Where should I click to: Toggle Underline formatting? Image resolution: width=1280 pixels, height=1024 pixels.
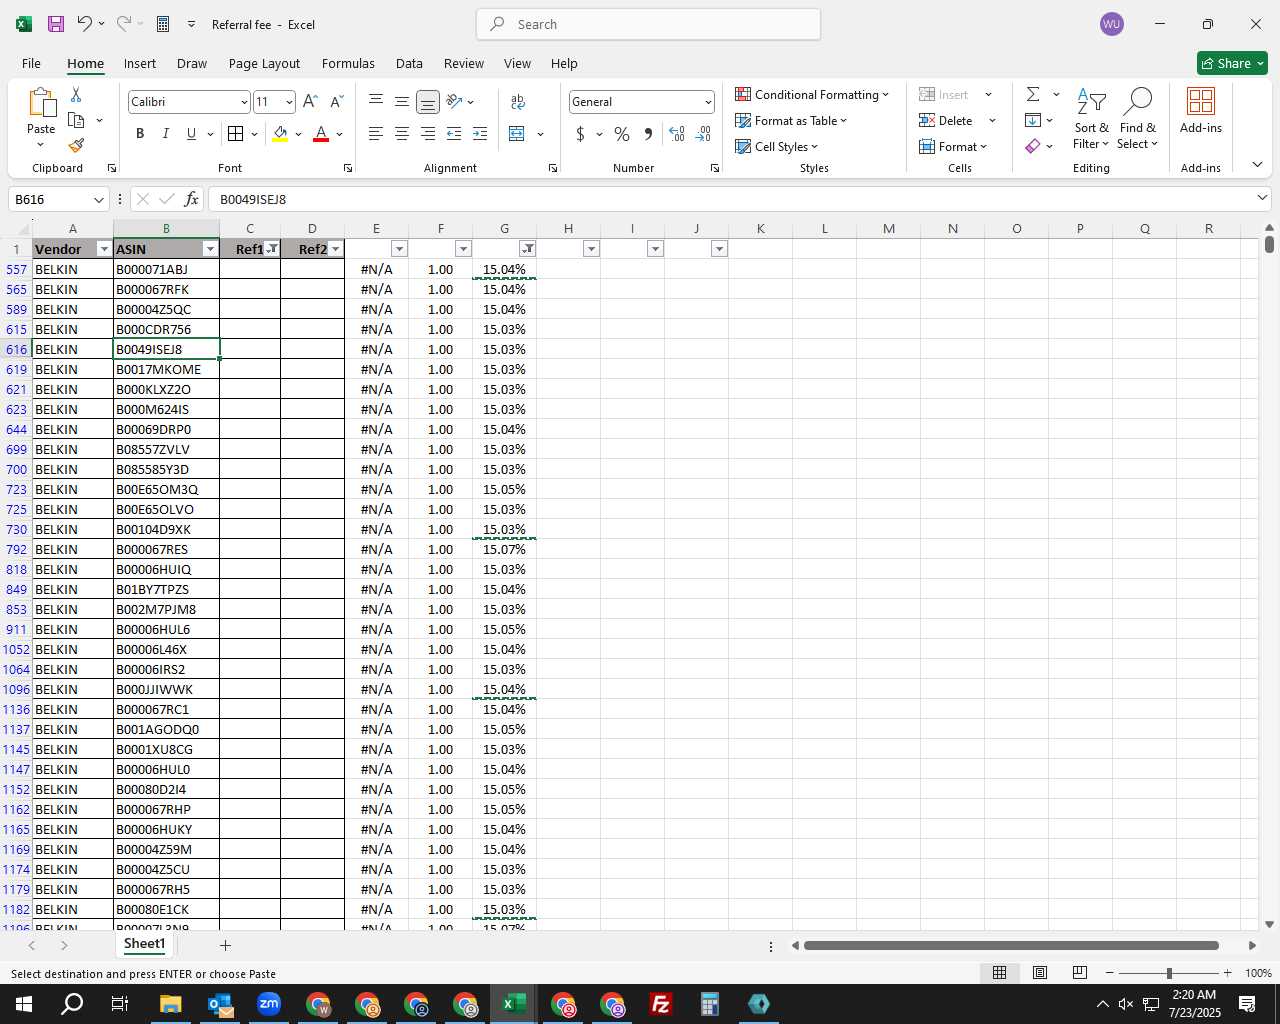(x=191, y=134)
